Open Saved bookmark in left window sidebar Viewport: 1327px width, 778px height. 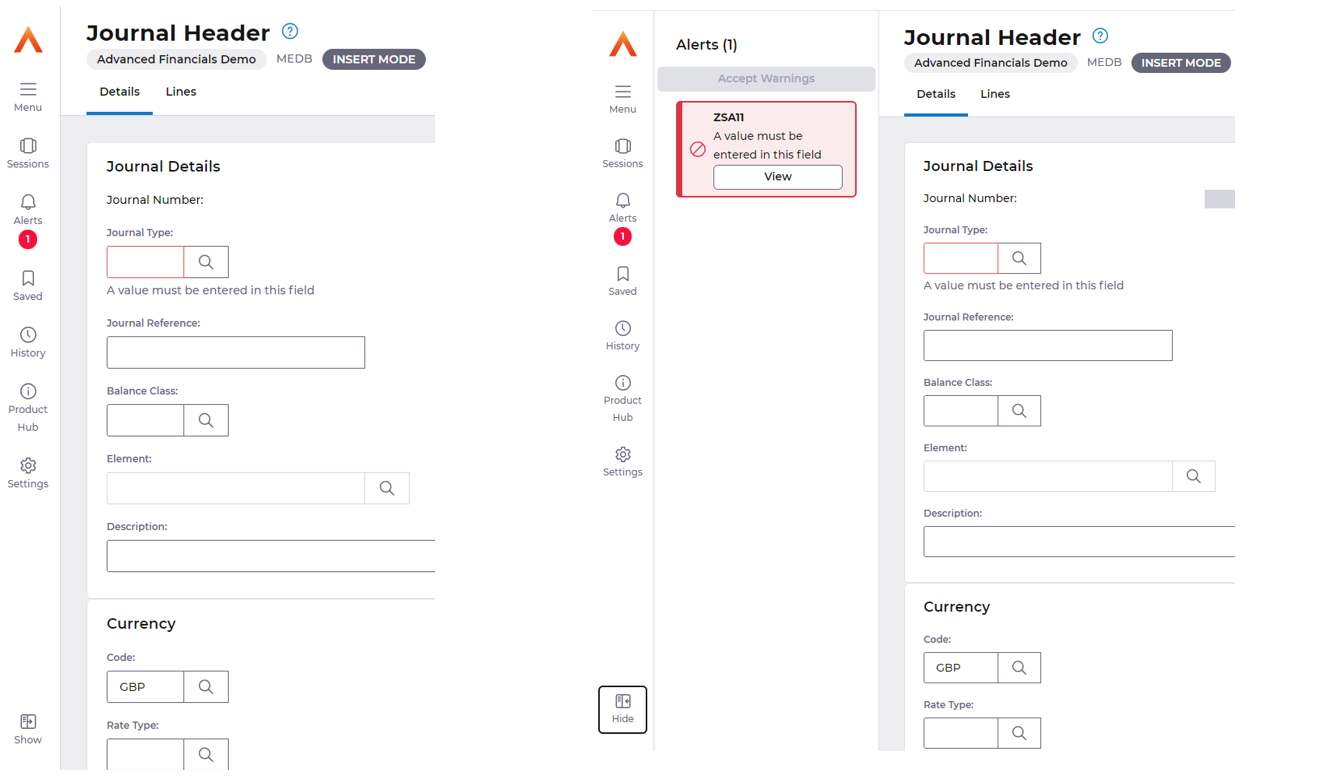28,286
